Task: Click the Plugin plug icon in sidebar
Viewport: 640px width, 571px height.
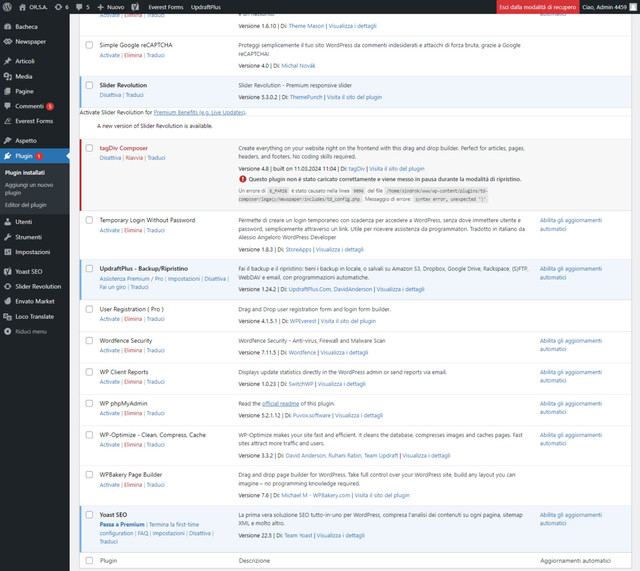Action: pos(8,156)
